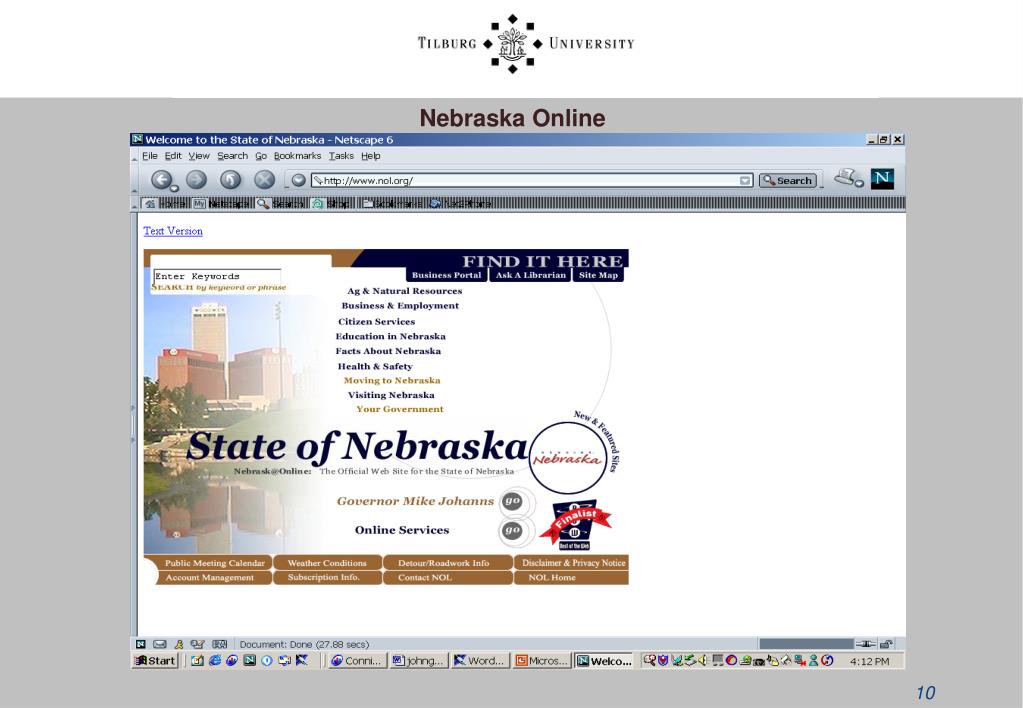Screen dimensions: 1023x708
Task: Follow the Text Version link
Action: 173,231
